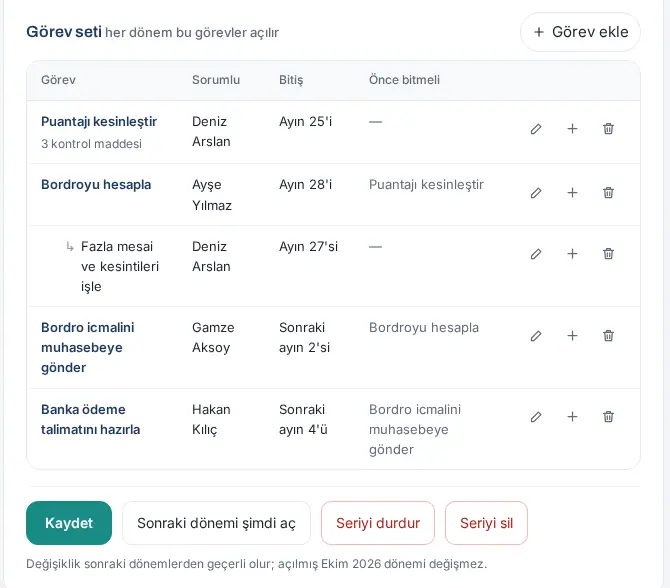
Task: Click Bordroyu hesapla dependency in Bordro icmalini row
Action: (424, 328)
